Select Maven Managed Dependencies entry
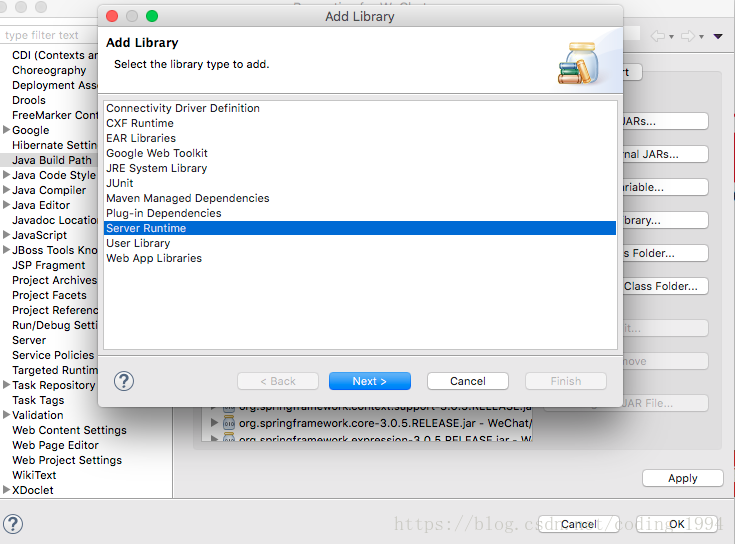This screenshot has height=544, width=735. 360,198
